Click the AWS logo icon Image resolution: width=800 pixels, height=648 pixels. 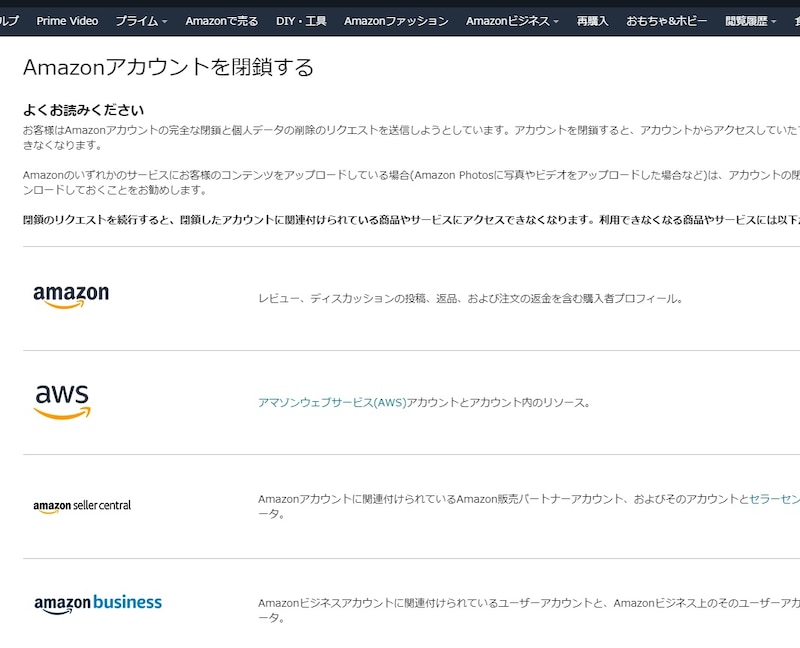[x=62, y=402]
